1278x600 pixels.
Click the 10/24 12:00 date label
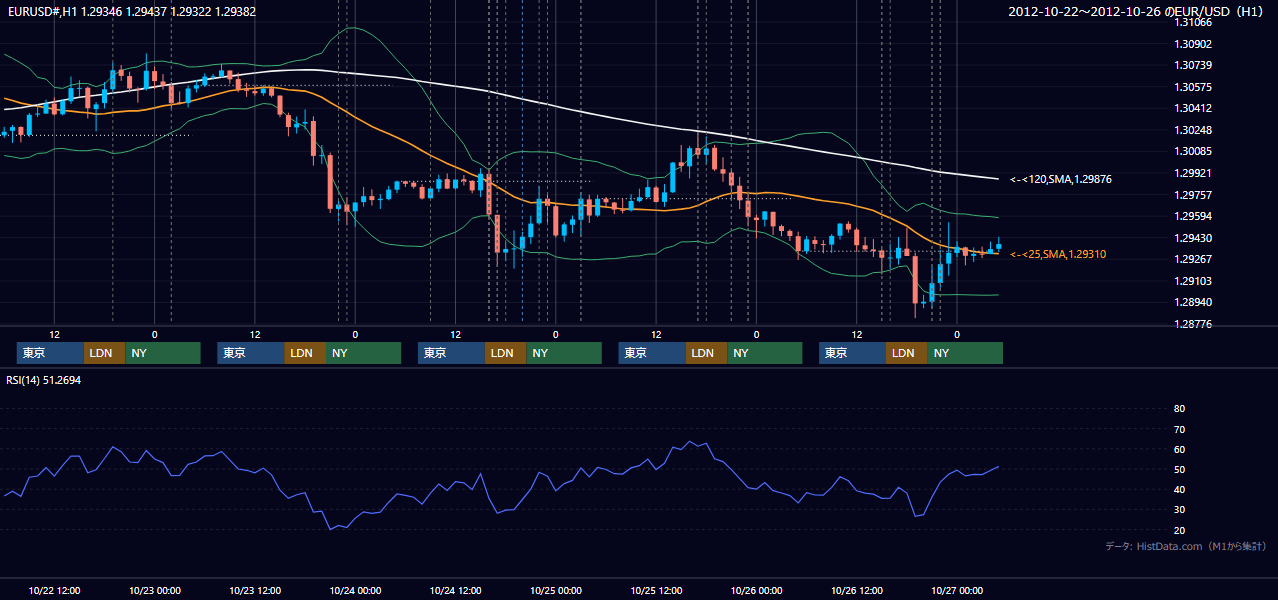click(455, 590)
